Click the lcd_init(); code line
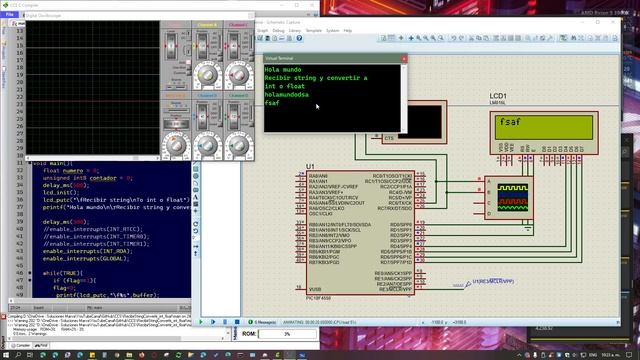Image resolution: width=640 pixels, height=360 pixels. [61, 192]
